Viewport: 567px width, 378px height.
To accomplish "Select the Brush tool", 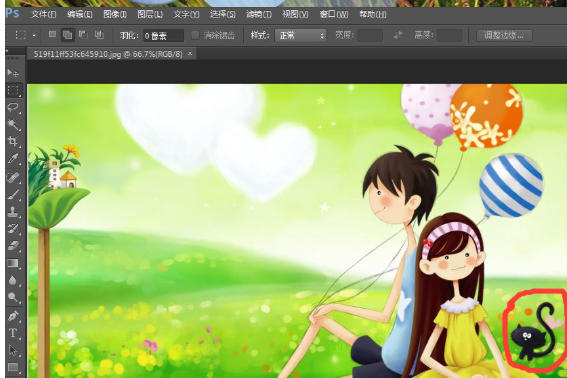I will pyautogui.click(x=13, y=195).
